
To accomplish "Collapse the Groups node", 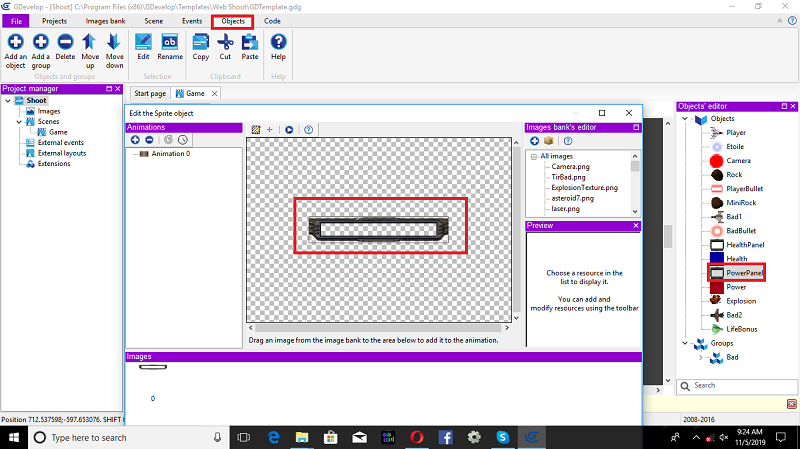I will tap(685, 343).
